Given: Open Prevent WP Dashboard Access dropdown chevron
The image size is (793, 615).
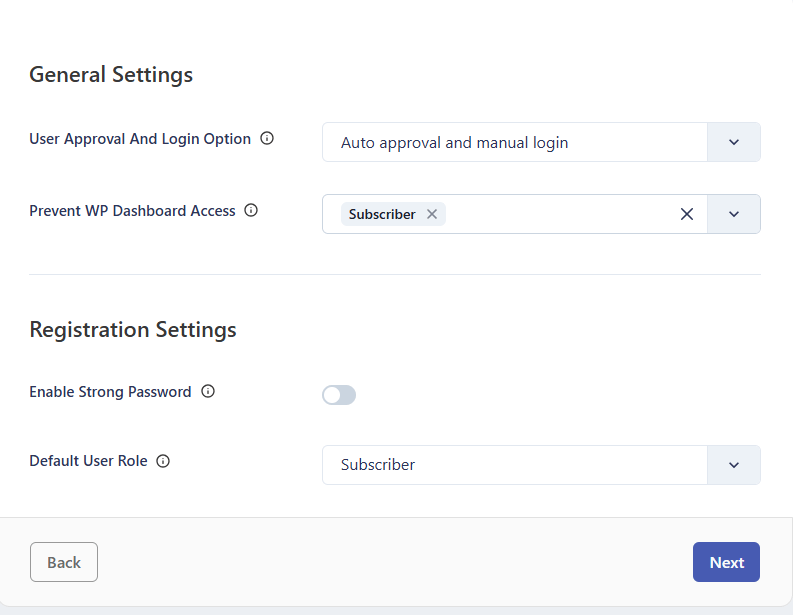Looking at the screenshot, I should point(734,214).
